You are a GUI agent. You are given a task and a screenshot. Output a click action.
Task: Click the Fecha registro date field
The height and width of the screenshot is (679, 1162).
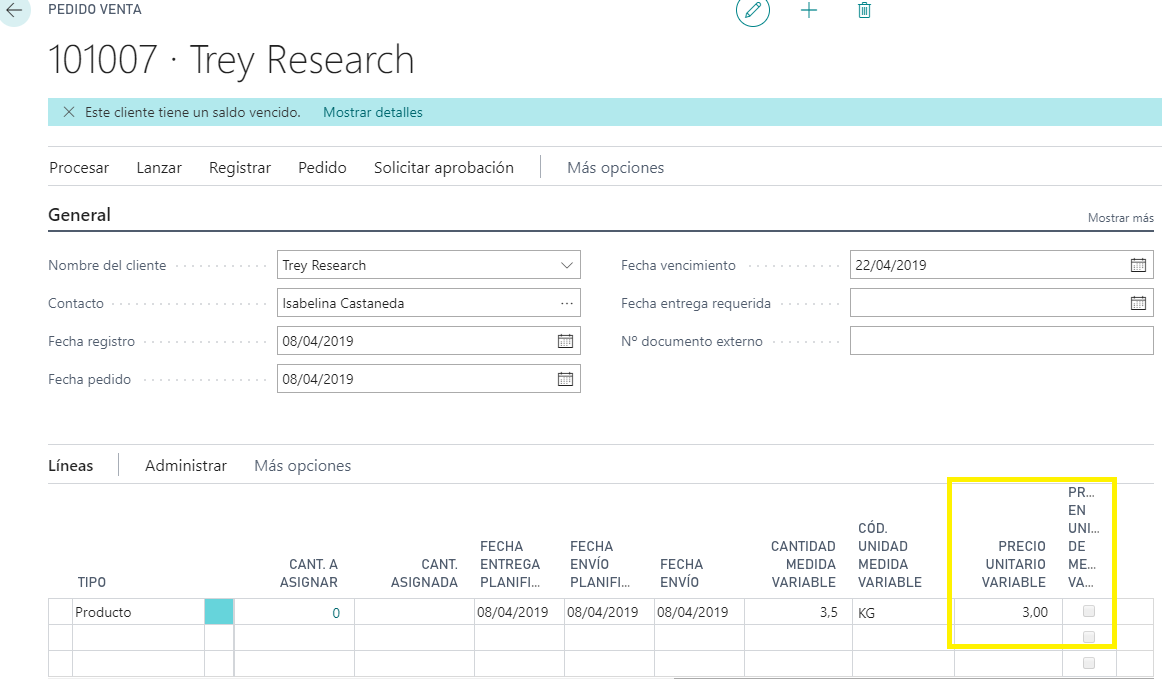[x=428, y=341]
